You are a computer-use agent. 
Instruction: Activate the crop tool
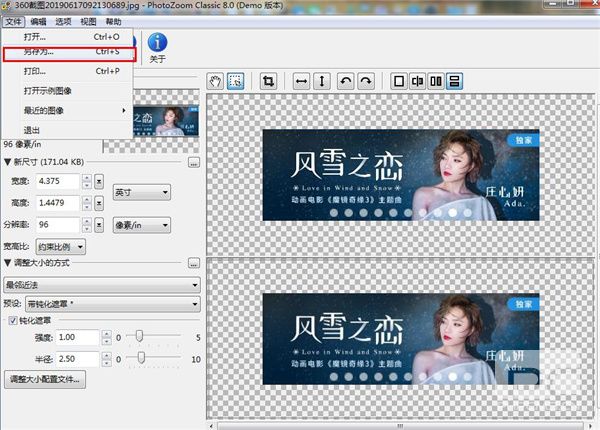(x=268, y=81)
